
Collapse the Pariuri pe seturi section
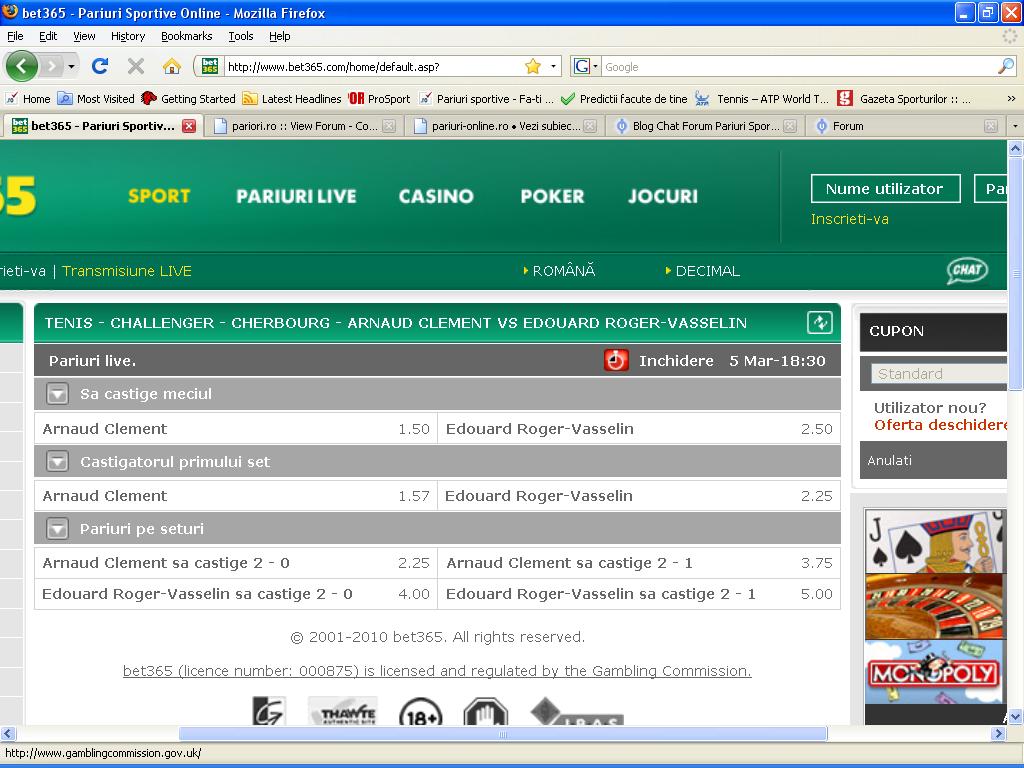coord(57,529)
